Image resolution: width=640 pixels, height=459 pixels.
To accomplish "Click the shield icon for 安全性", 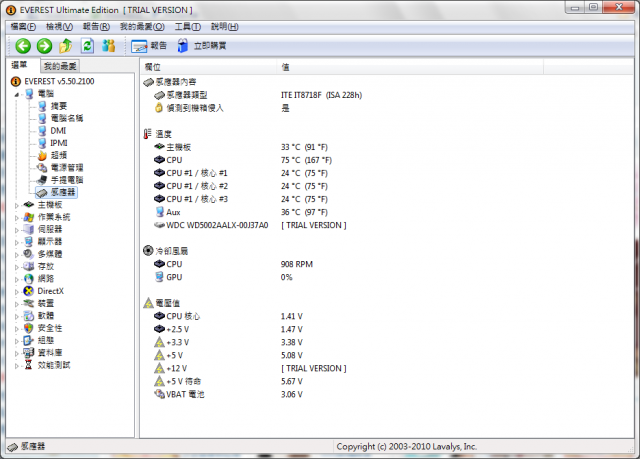I will click(x=29, y=328).
